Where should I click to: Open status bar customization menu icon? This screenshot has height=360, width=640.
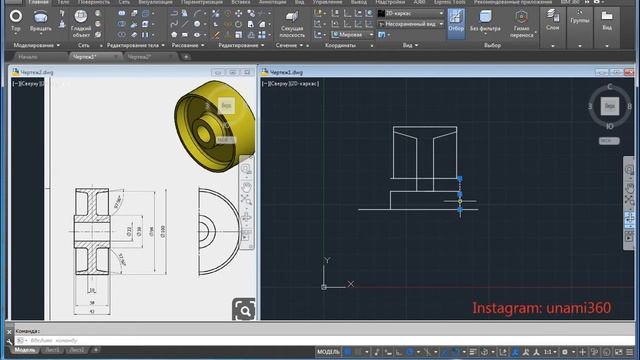630,352
